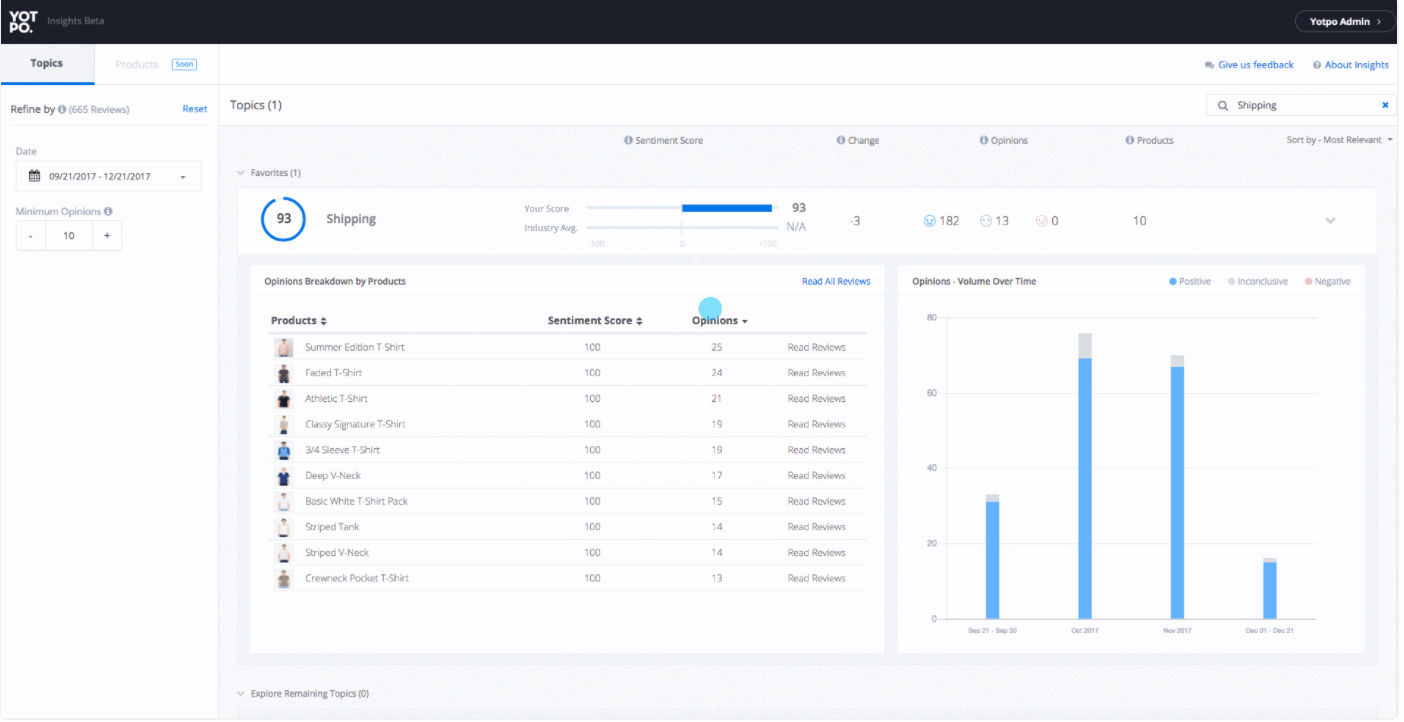
Task: Toggle the Negative series in chart legend
Action: 1326,282
